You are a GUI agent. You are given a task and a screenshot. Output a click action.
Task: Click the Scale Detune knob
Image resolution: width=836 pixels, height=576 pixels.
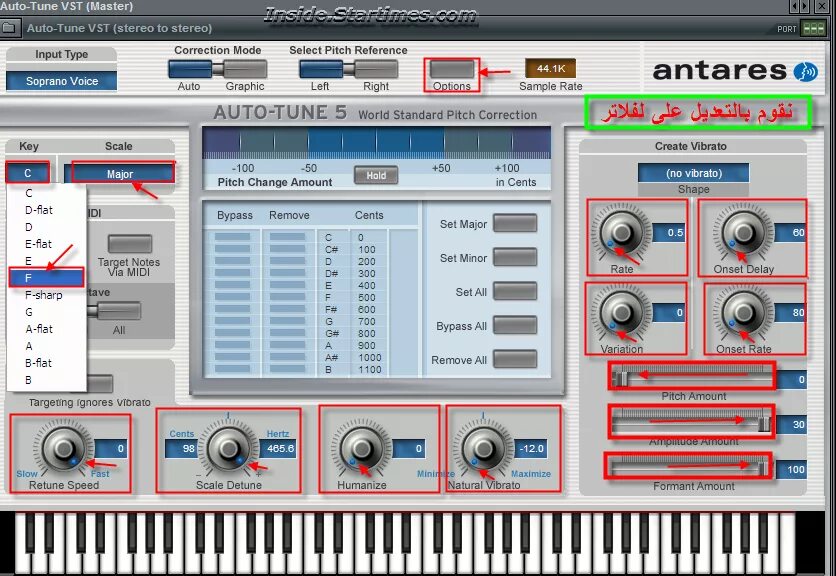229,448
